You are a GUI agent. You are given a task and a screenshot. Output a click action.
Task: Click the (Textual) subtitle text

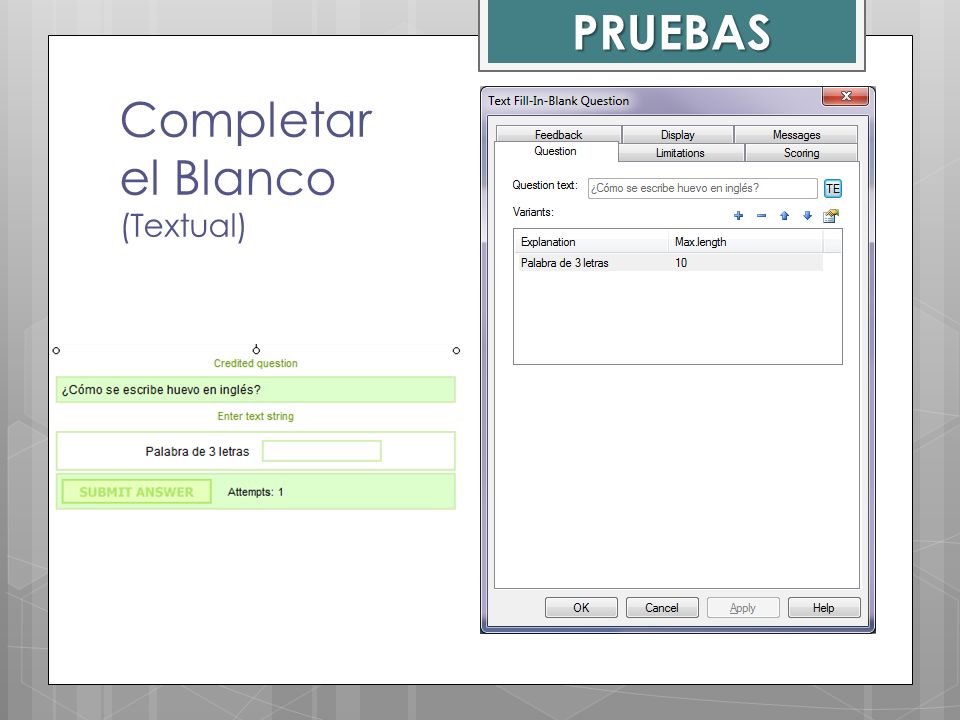click(183, 226)
